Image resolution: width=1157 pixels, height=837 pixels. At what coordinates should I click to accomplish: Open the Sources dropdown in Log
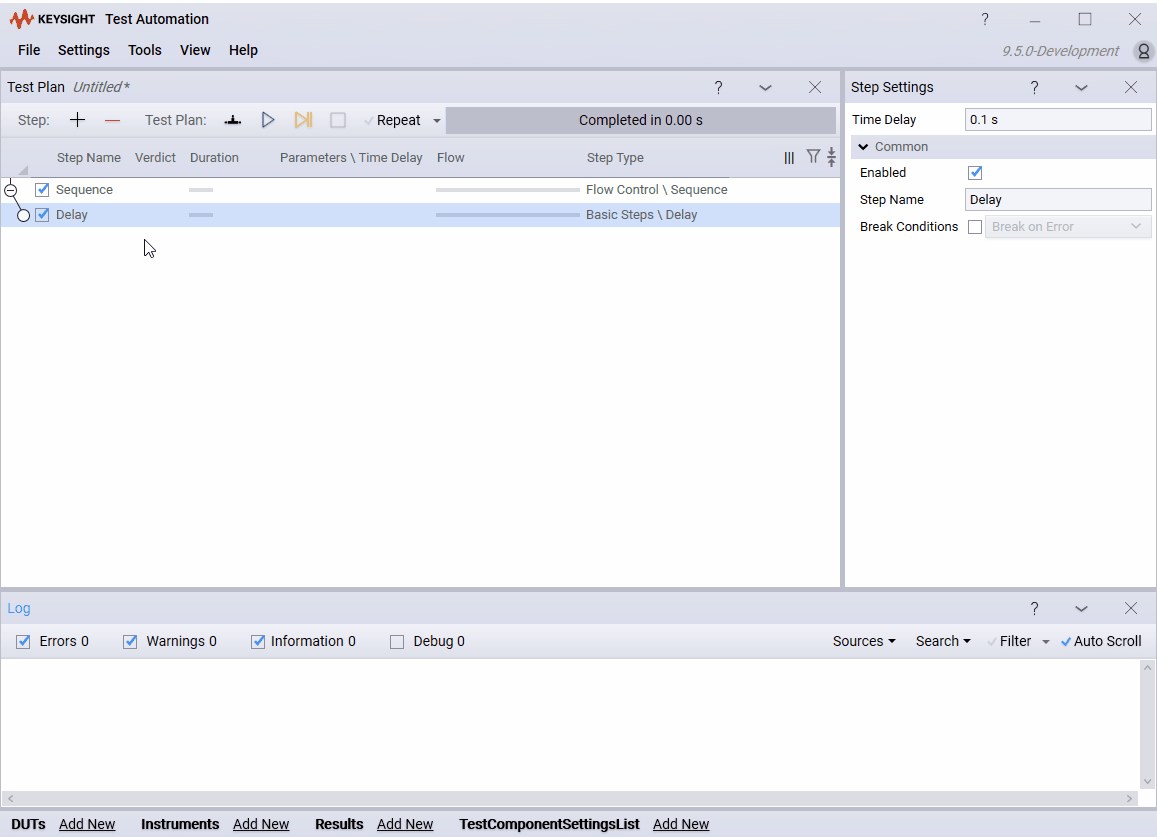point(864,641)
